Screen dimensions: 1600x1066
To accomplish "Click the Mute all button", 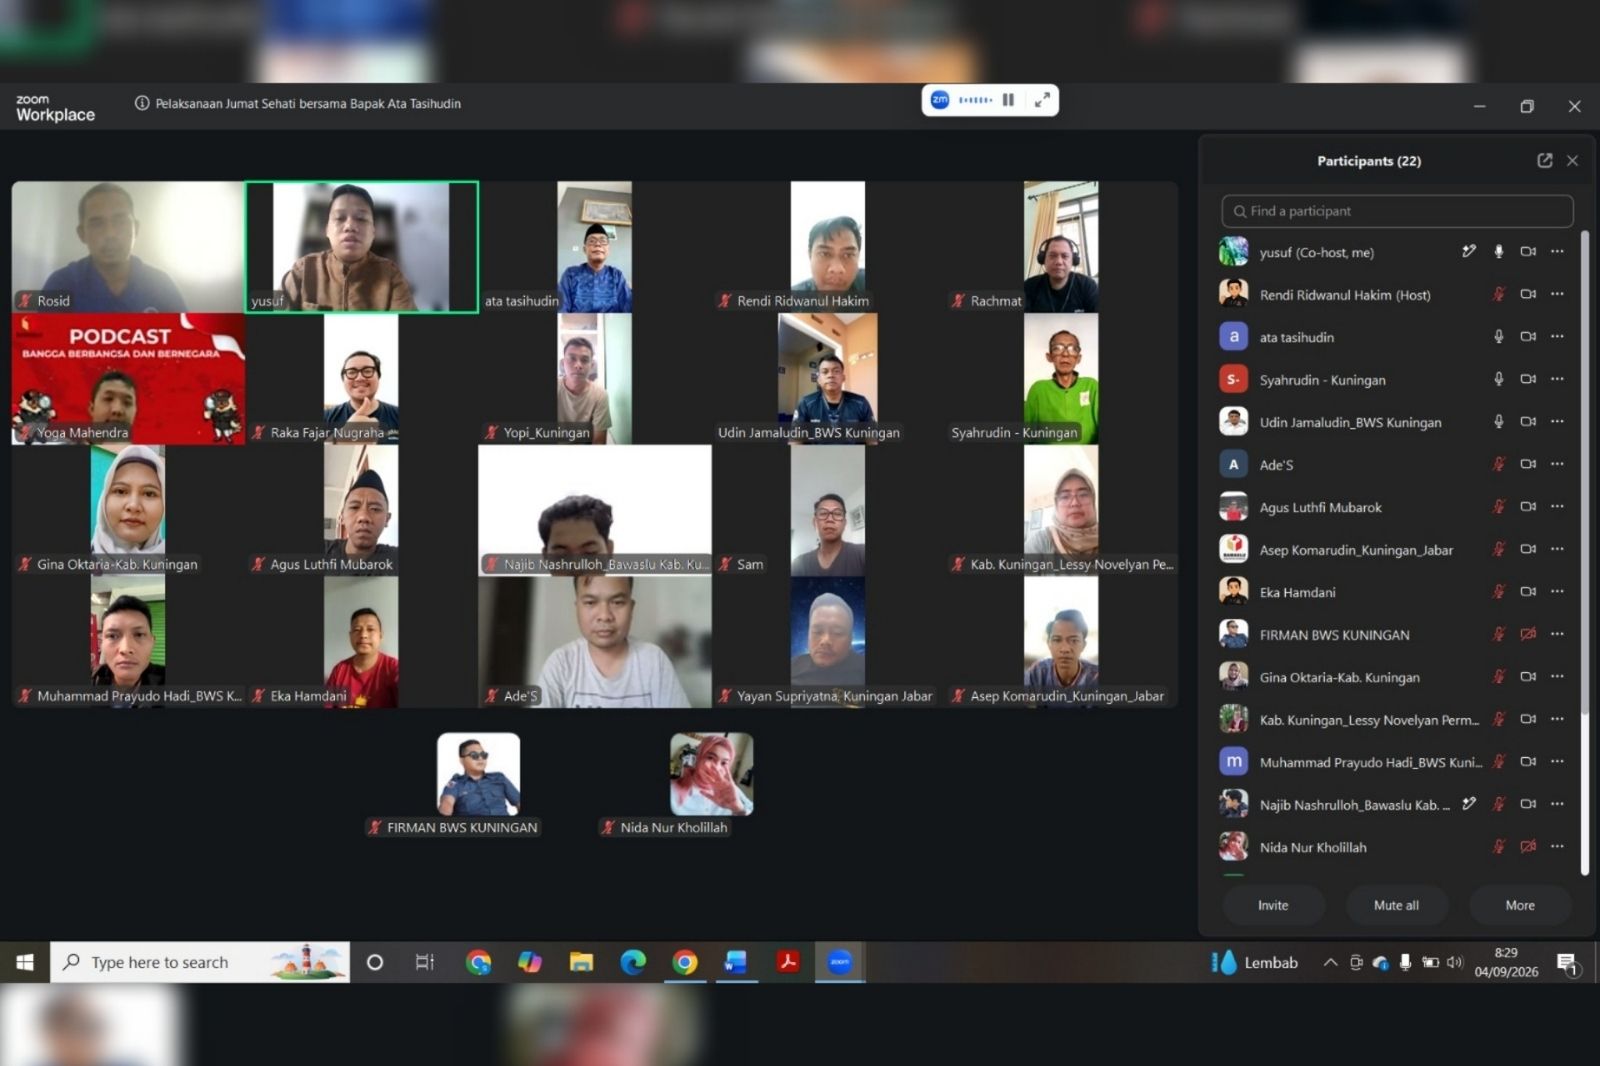I will click(x=1396, y=905).
